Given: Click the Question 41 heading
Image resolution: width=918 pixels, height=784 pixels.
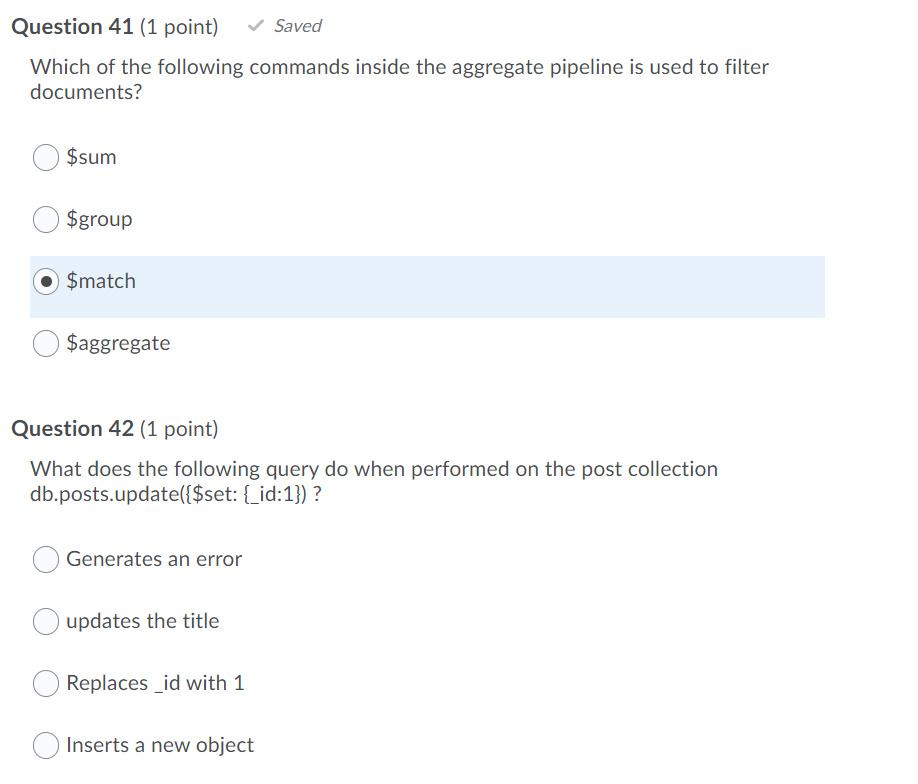Looking at the screenshot, I should [x=70, y=27].
